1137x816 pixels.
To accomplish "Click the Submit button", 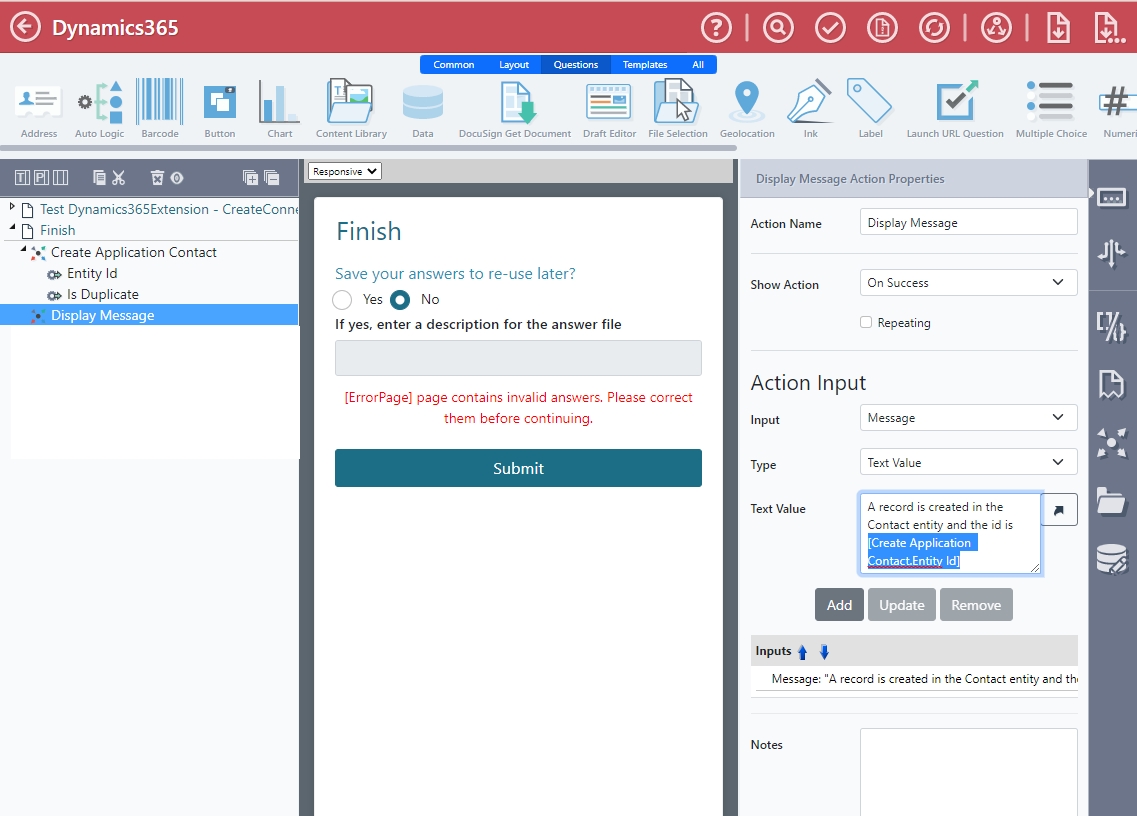I will pos(518,468).
